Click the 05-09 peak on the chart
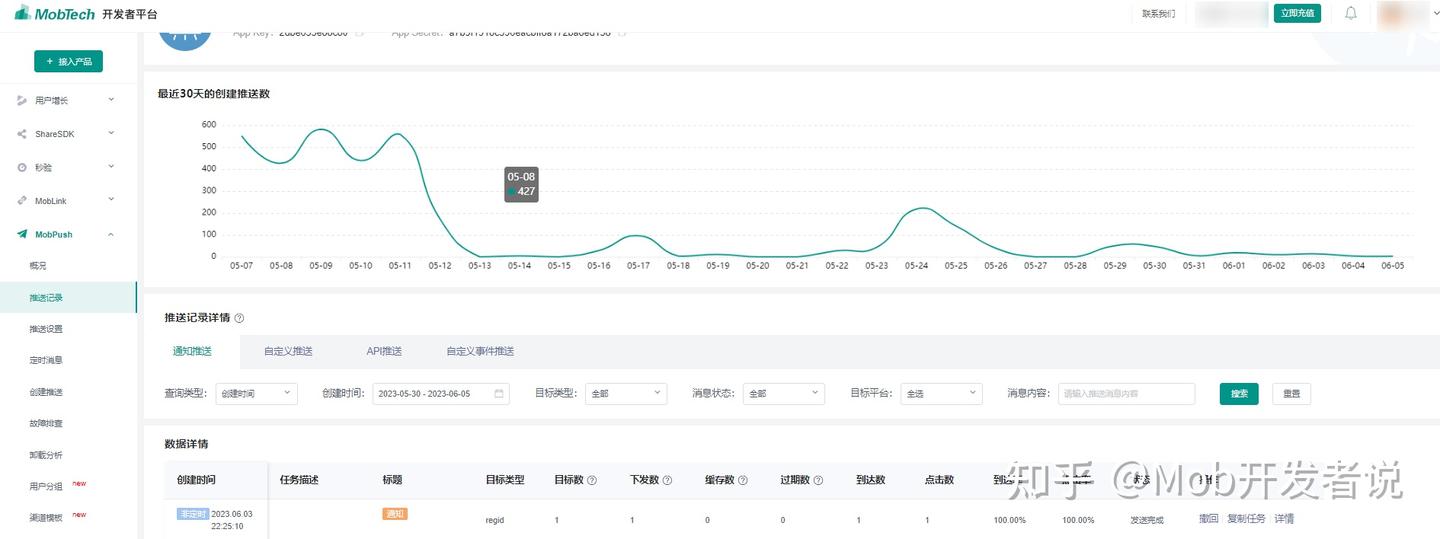 320,130
